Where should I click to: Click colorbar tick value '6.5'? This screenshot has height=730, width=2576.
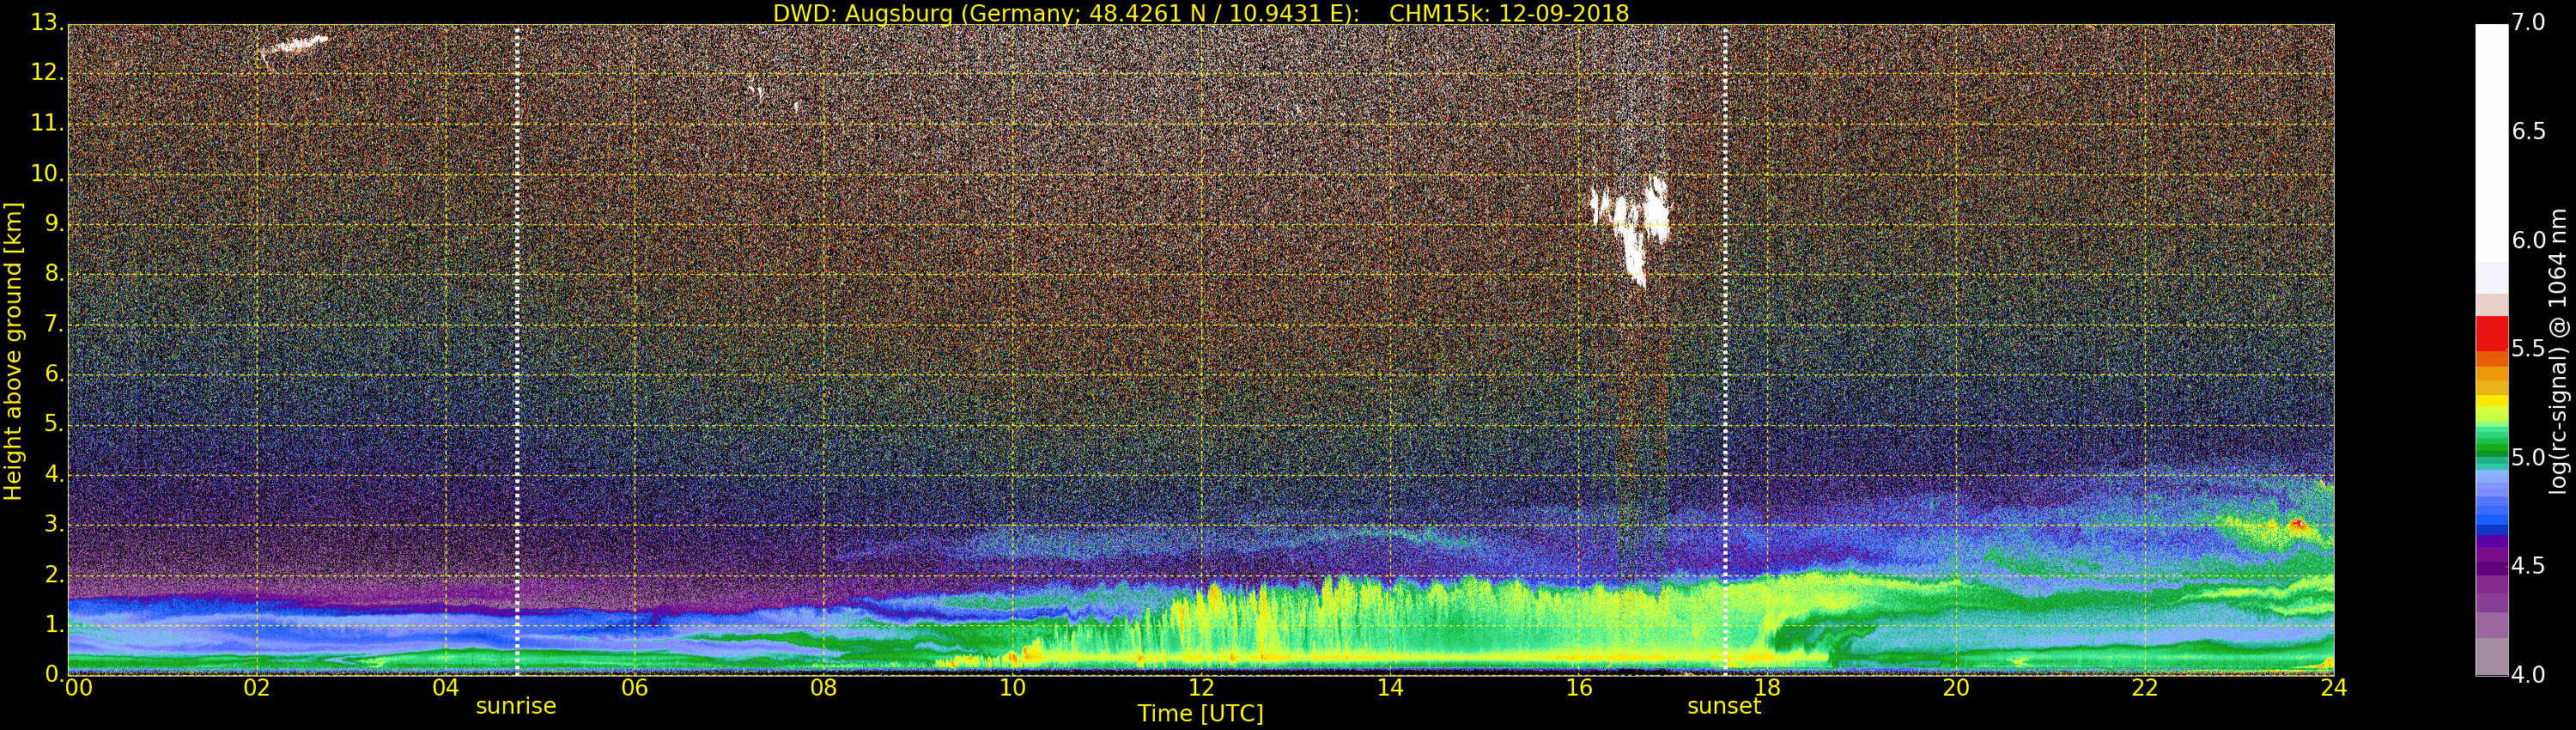coord(2529,131)
